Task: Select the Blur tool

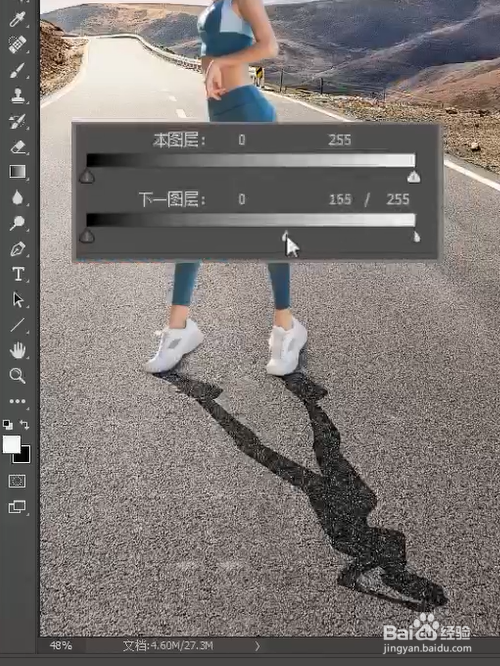Action: 17,198
